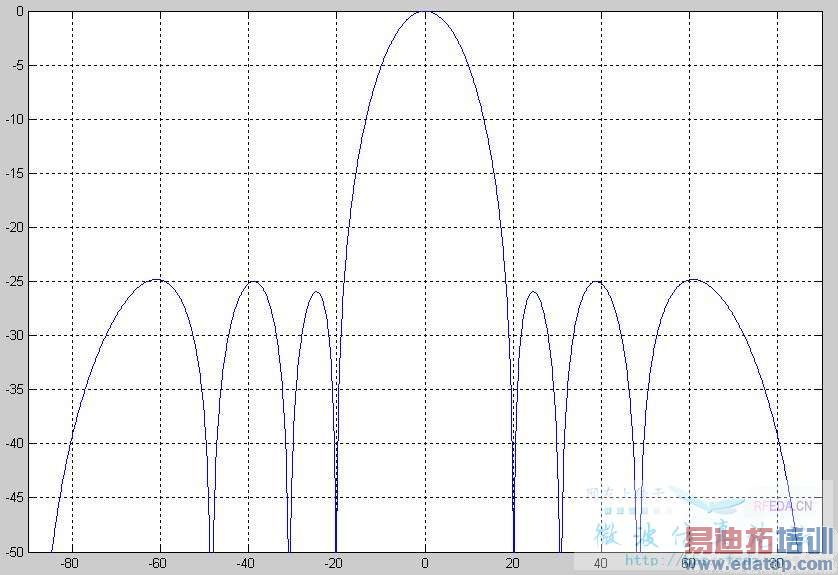Select the x-axis tick label -60
The image size is (838, 575).
click(x=158, y=563)
